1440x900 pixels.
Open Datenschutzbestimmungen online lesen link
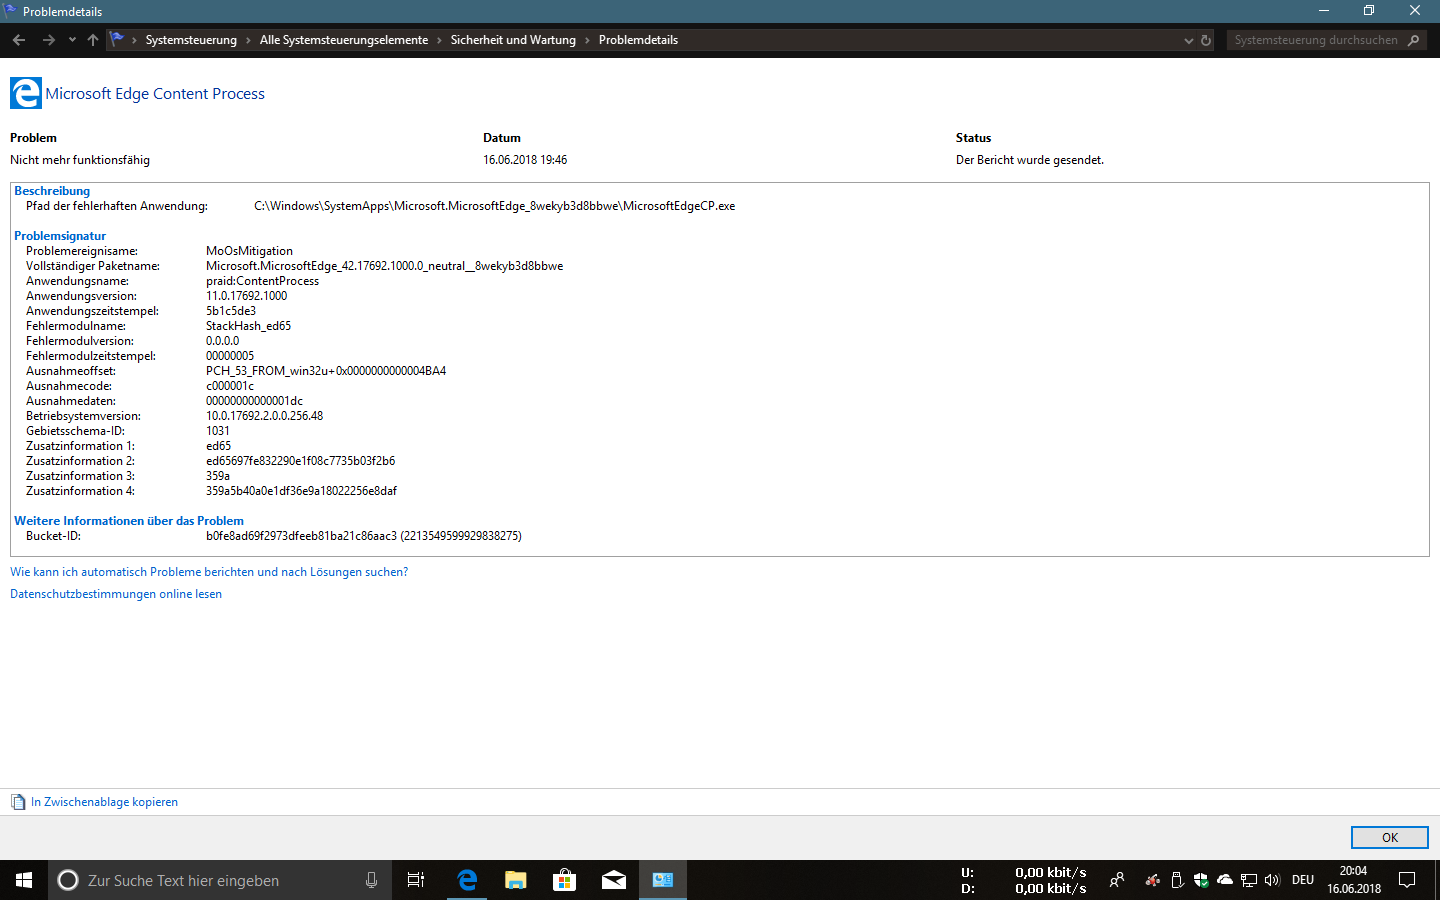[x=116, y=594]
